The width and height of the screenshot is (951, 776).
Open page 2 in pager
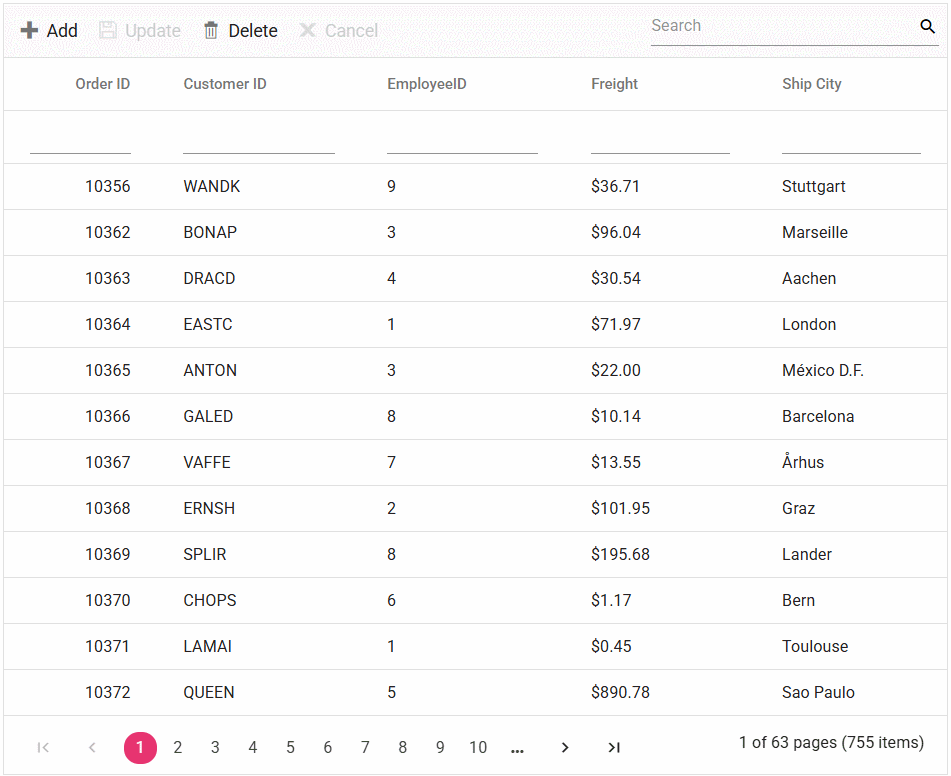tap(178, 747)
